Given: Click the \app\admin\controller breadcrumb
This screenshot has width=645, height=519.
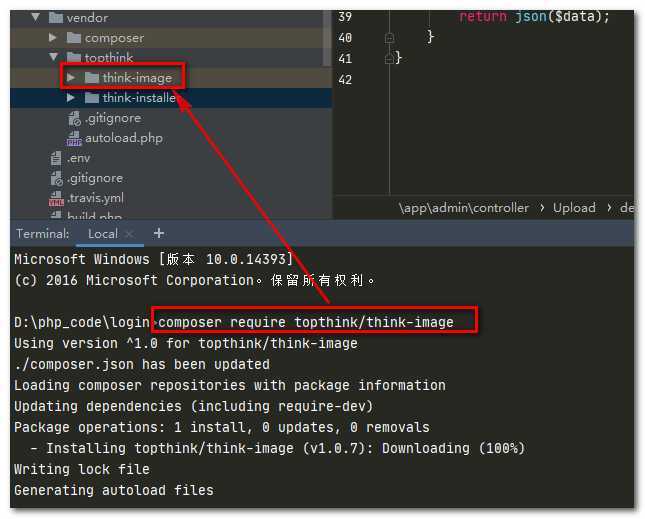Looking at the screenshot, I should 464,208.
